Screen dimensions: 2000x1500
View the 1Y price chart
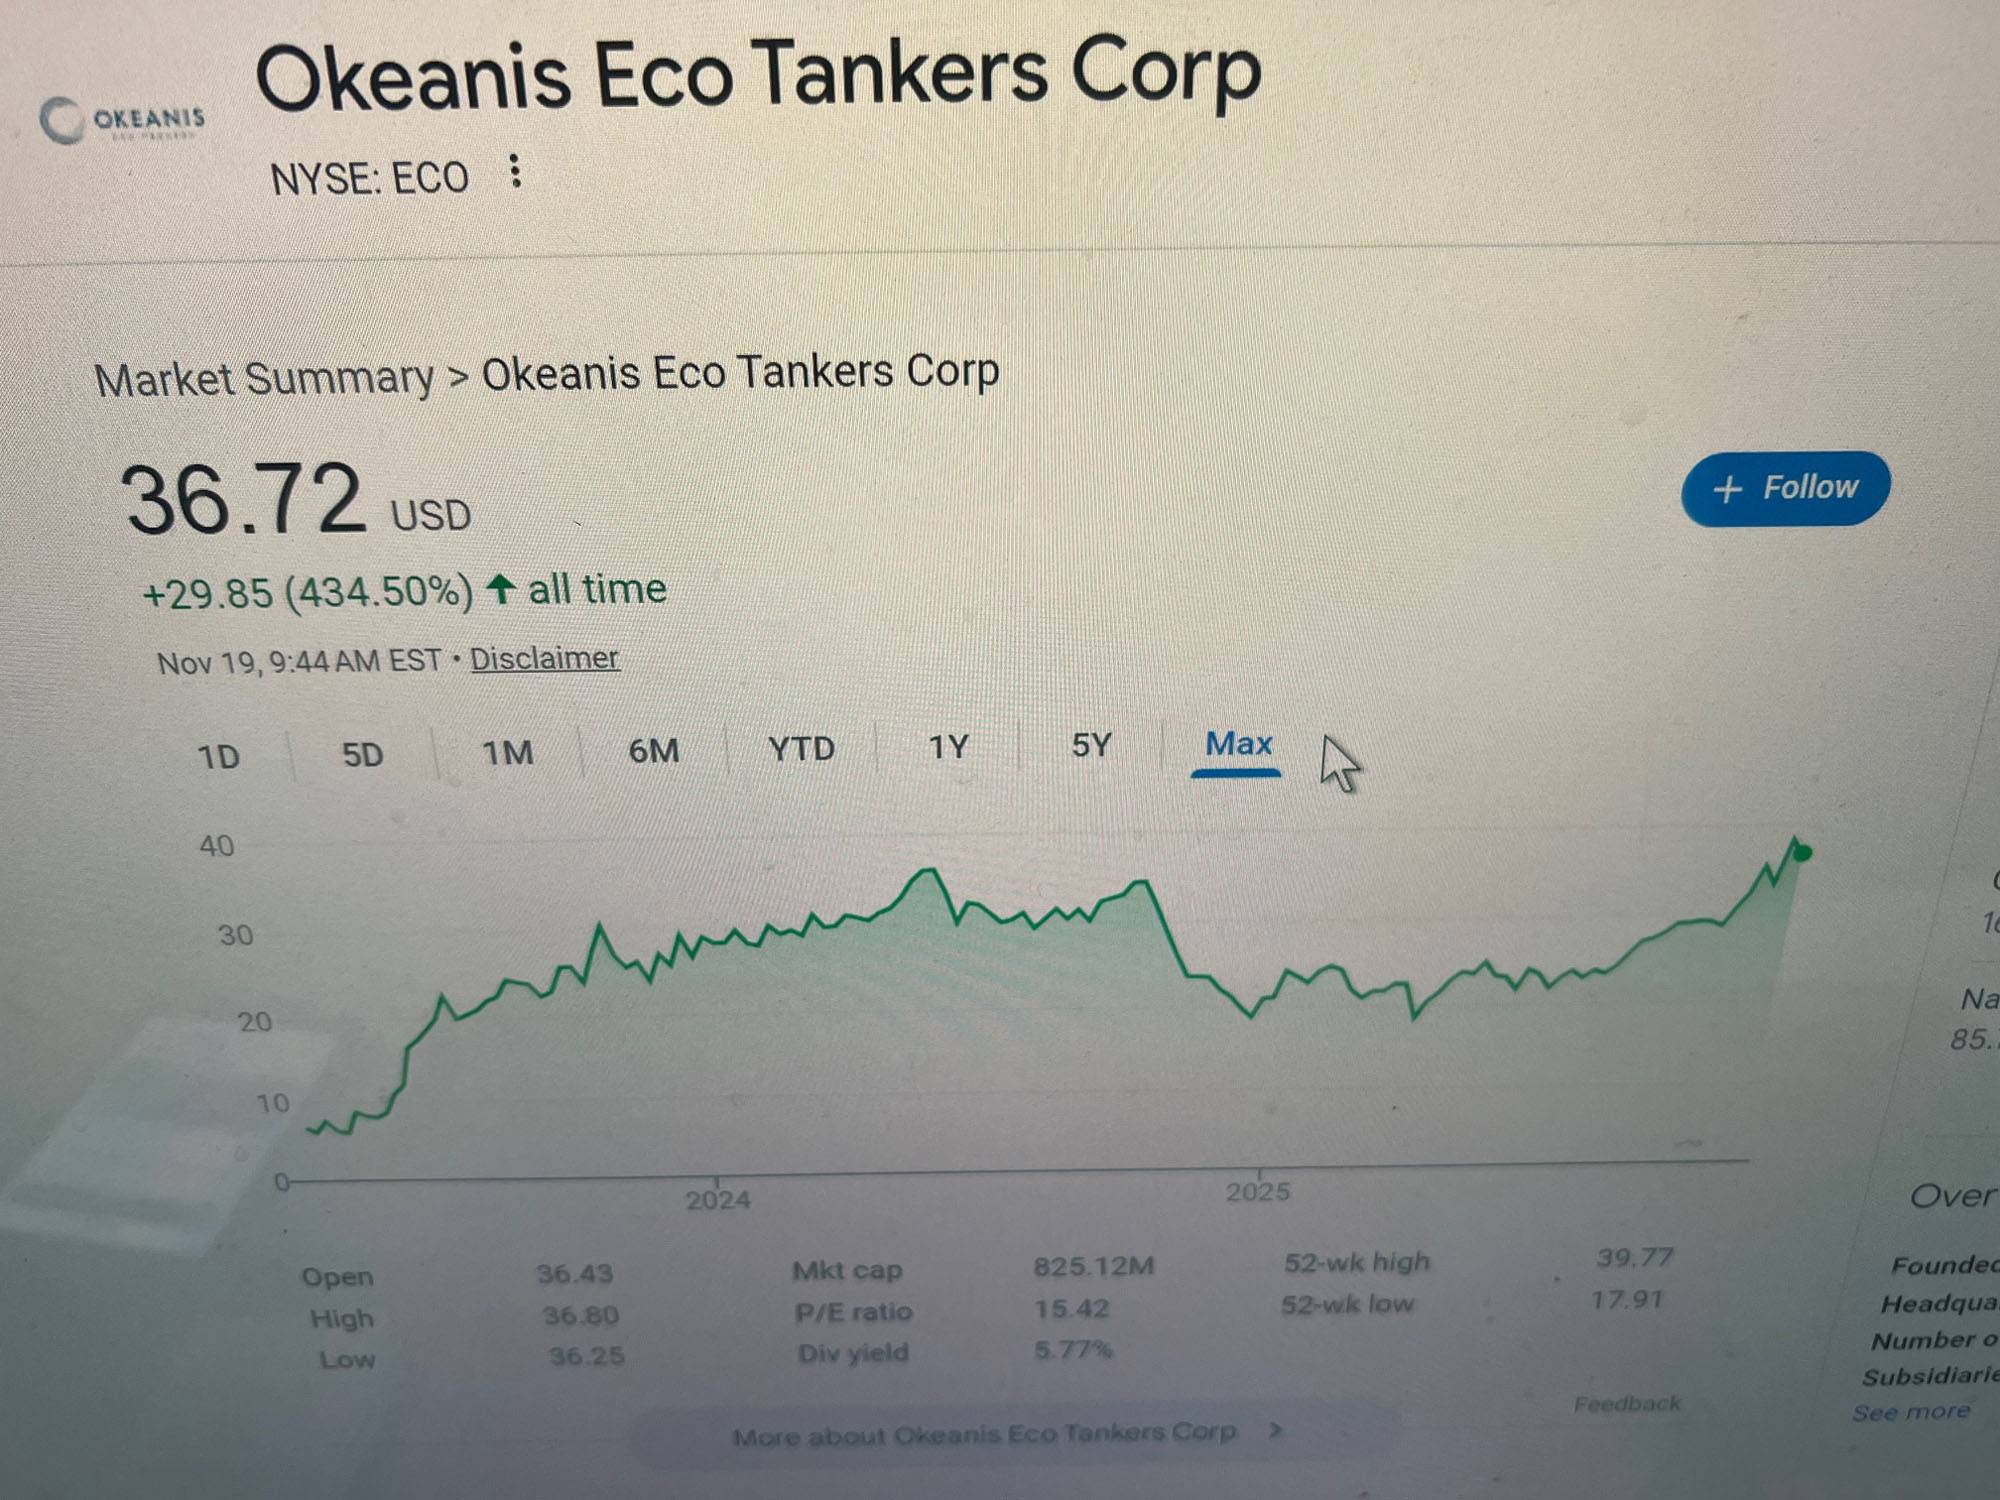pos(949,747)
